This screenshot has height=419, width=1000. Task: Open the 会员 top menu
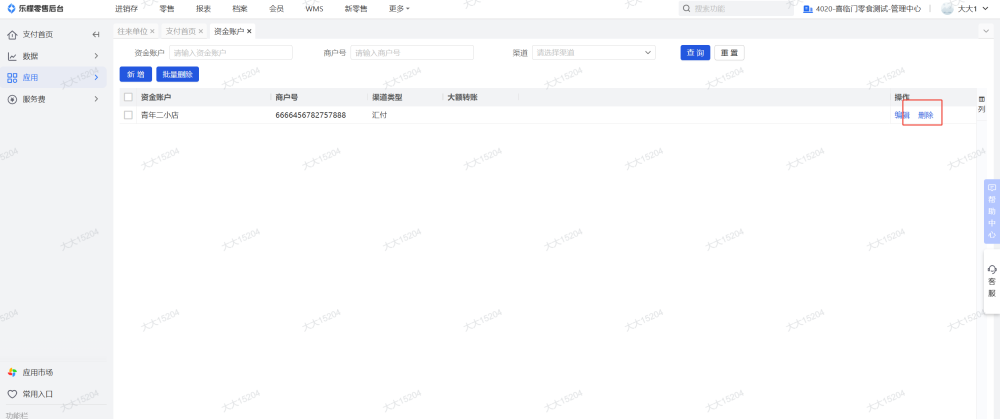click(x=276, y=9)
